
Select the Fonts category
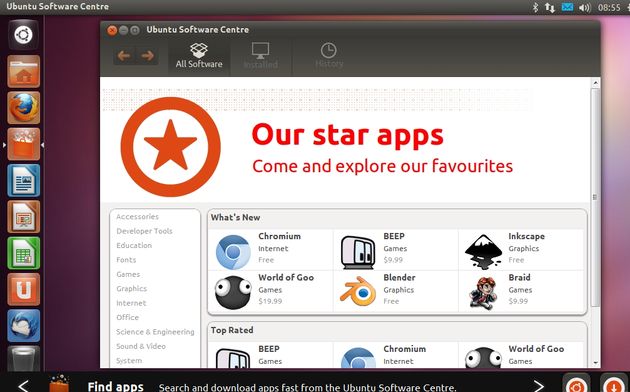tap(126, 260)
